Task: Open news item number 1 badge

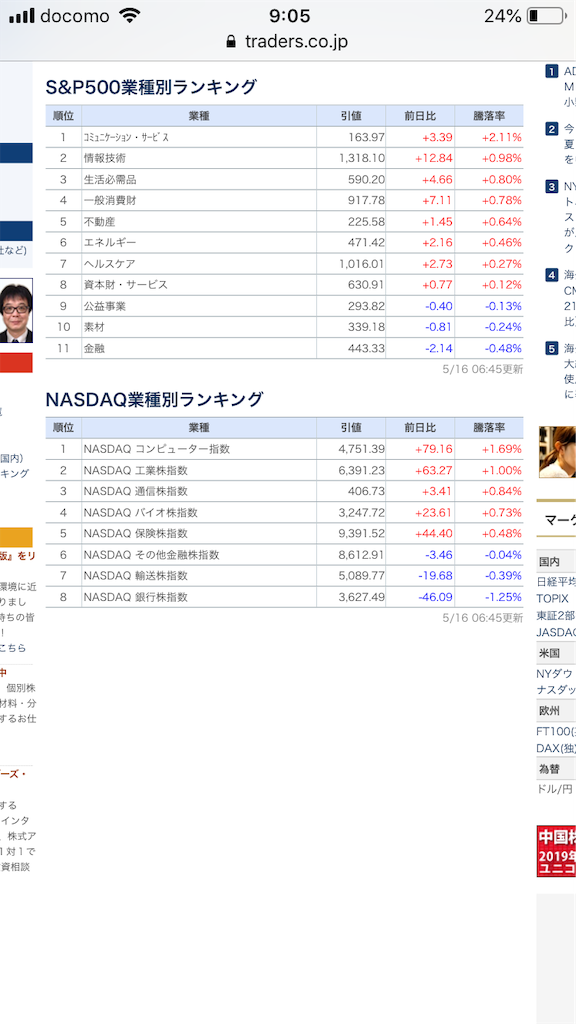Action: click(x=552, y=71)
